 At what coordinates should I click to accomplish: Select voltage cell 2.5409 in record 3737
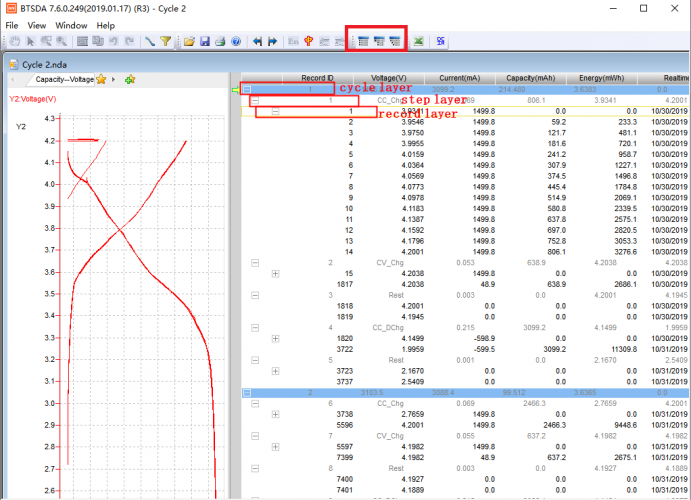coord(412,382)
